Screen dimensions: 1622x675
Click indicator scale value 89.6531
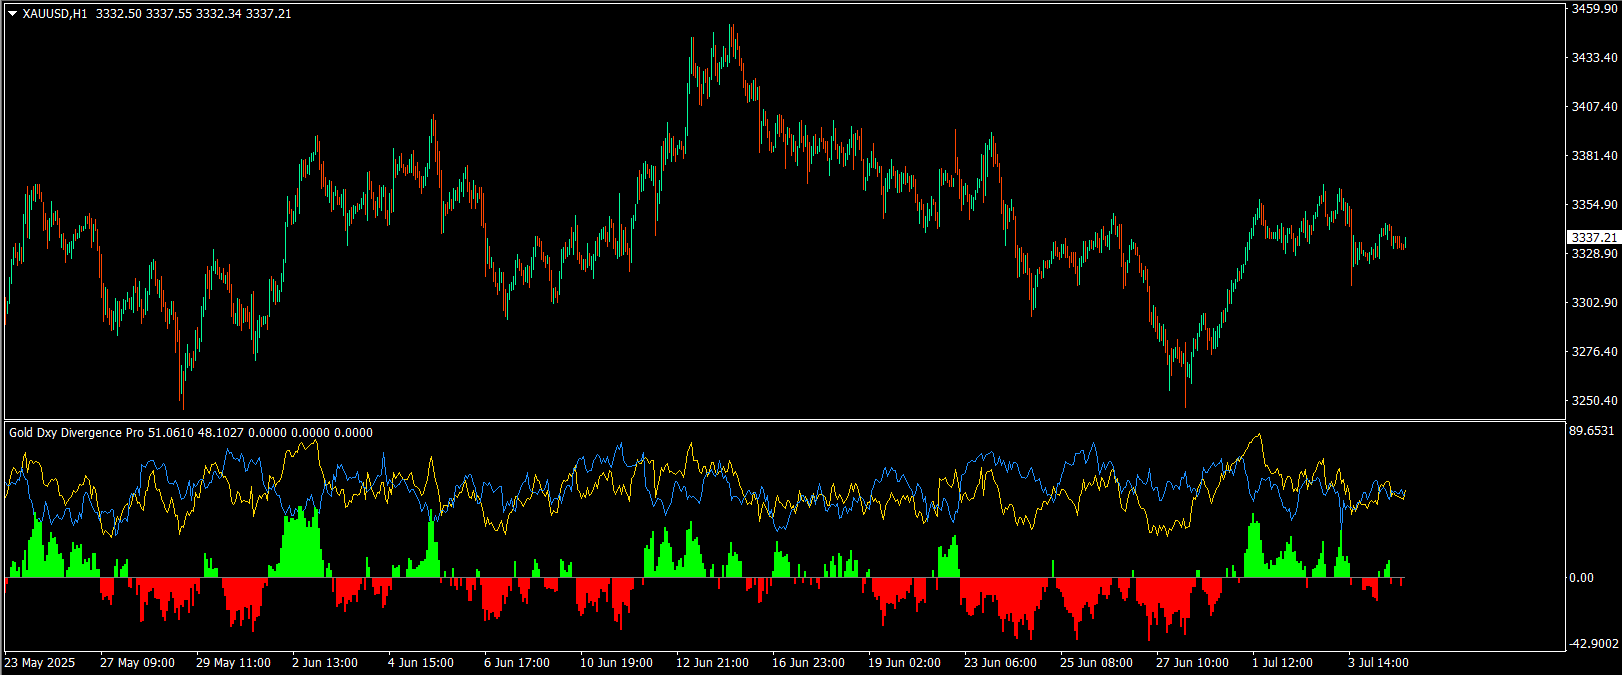1593,431
